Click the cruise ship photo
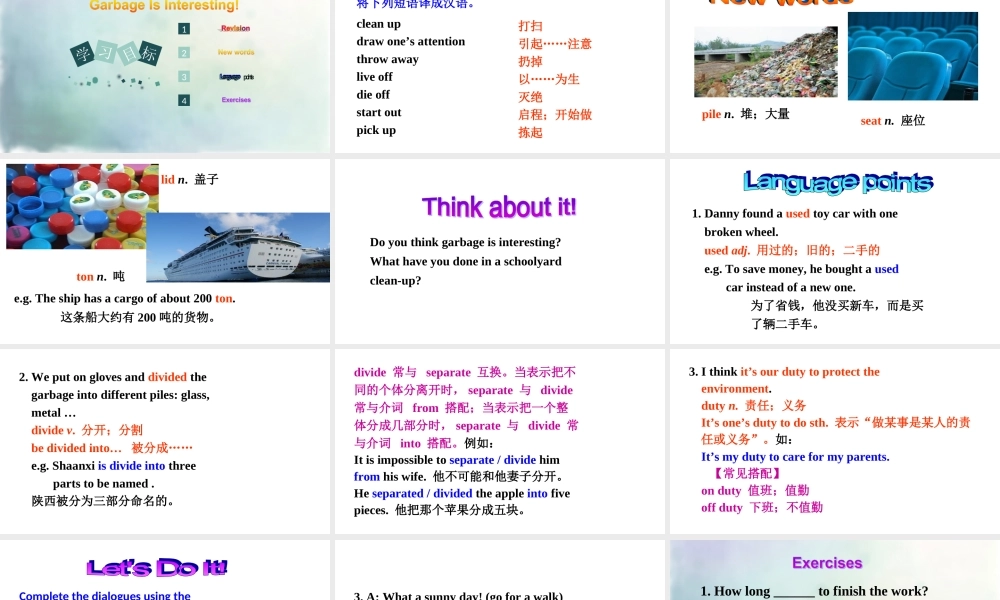Image resolution: width=1000 pixels, height=600 pixels. (240, 248)
